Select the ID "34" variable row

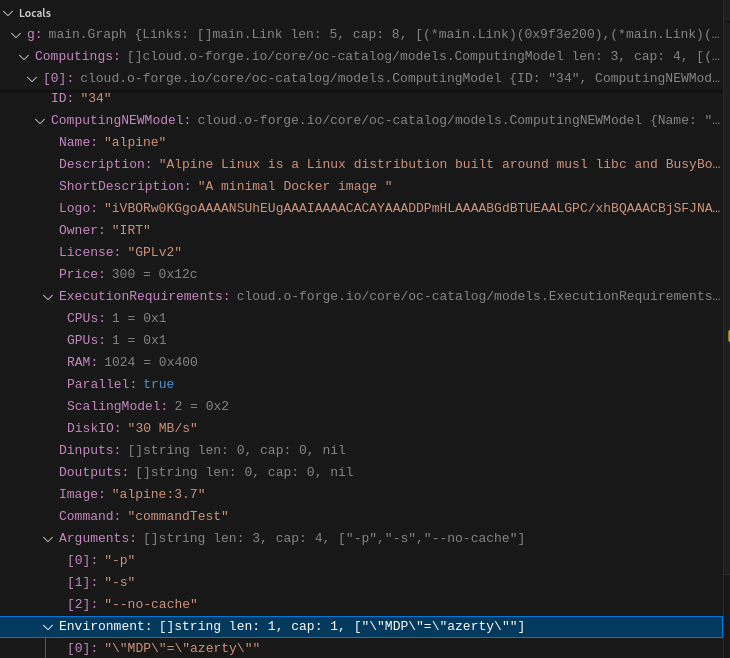tap(81, 98)
